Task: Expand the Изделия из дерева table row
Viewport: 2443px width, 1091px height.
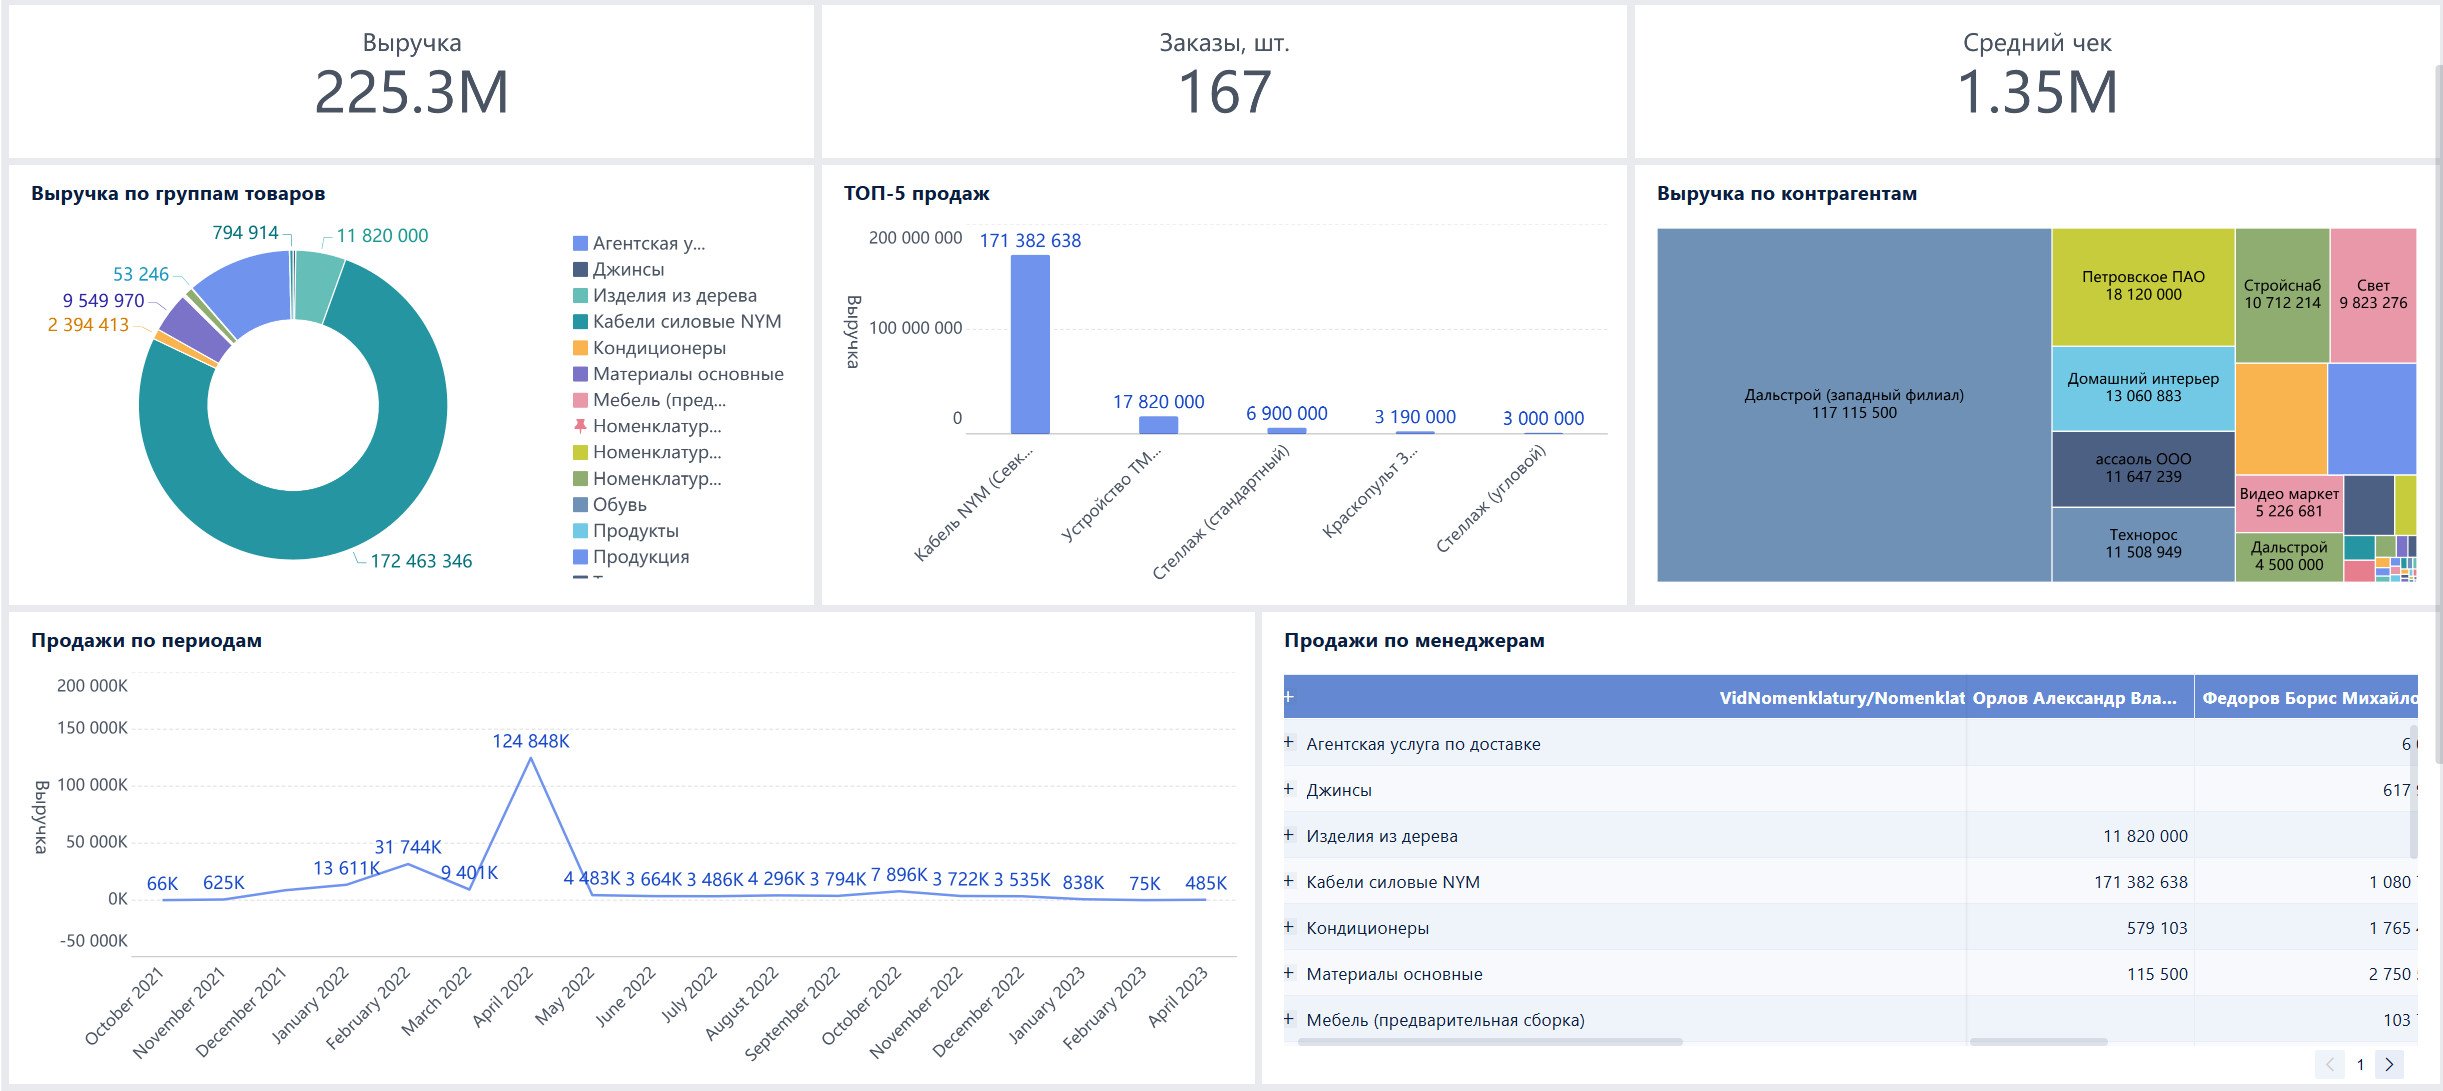Action: pos(1289,835)
